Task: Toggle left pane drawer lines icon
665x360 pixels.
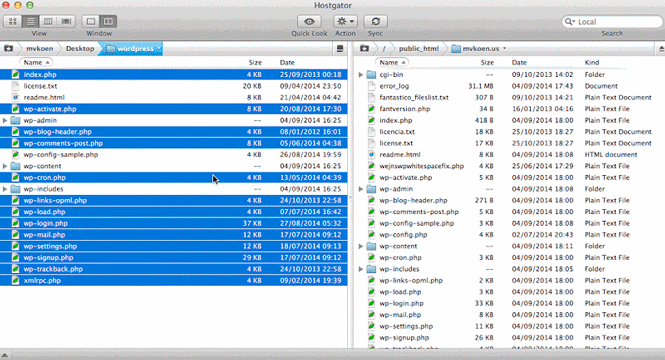Action: (x=340, y=49)
